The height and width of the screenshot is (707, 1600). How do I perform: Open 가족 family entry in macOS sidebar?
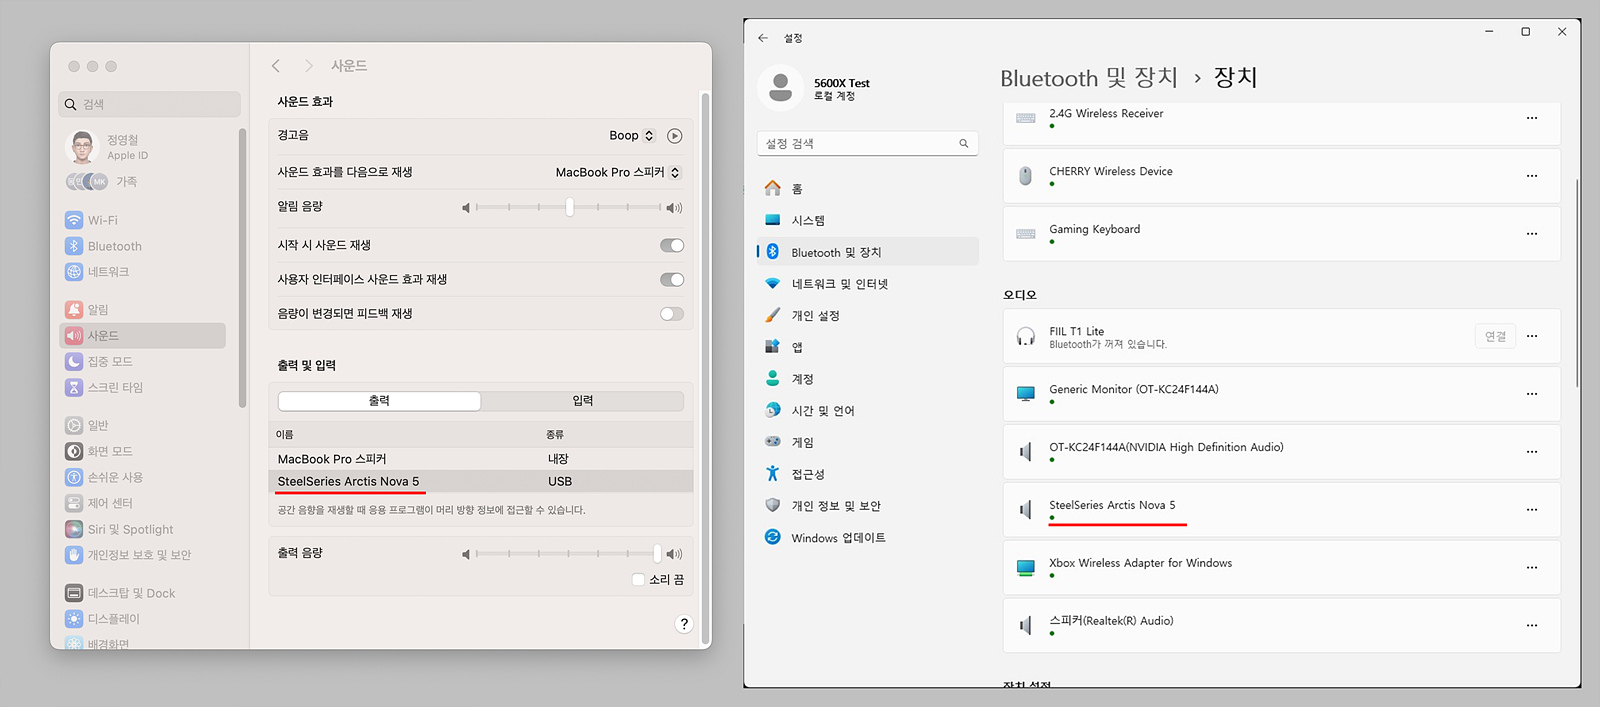pyautogui.click(x=102, y=182)
